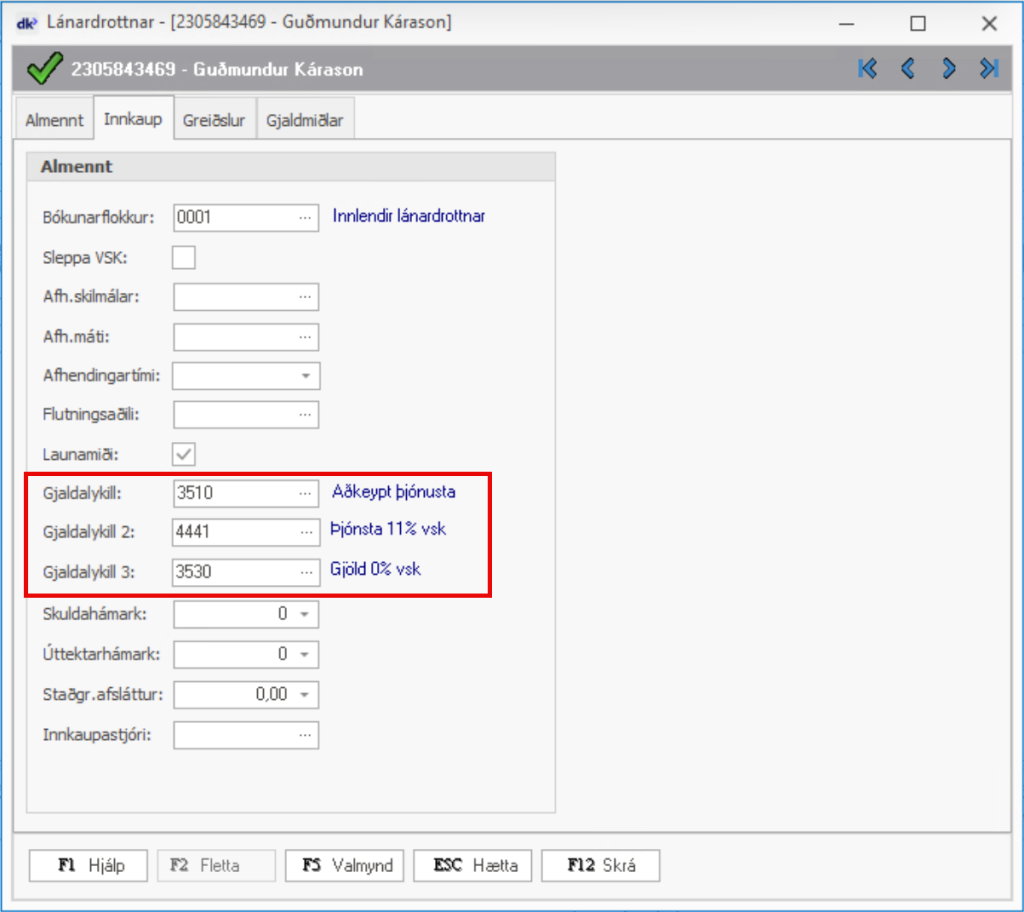
Task: Click into the Gjaldalykill 3 input field
Action: [x=233, y=572]
